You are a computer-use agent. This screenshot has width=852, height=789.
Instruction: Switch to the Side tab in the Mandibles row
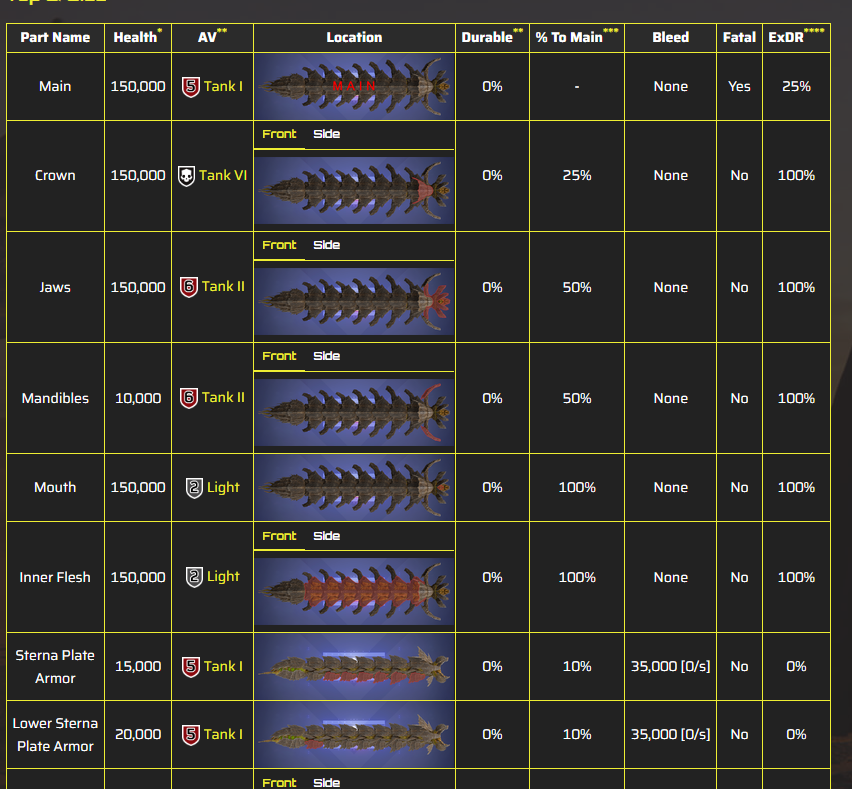(327, 356)
